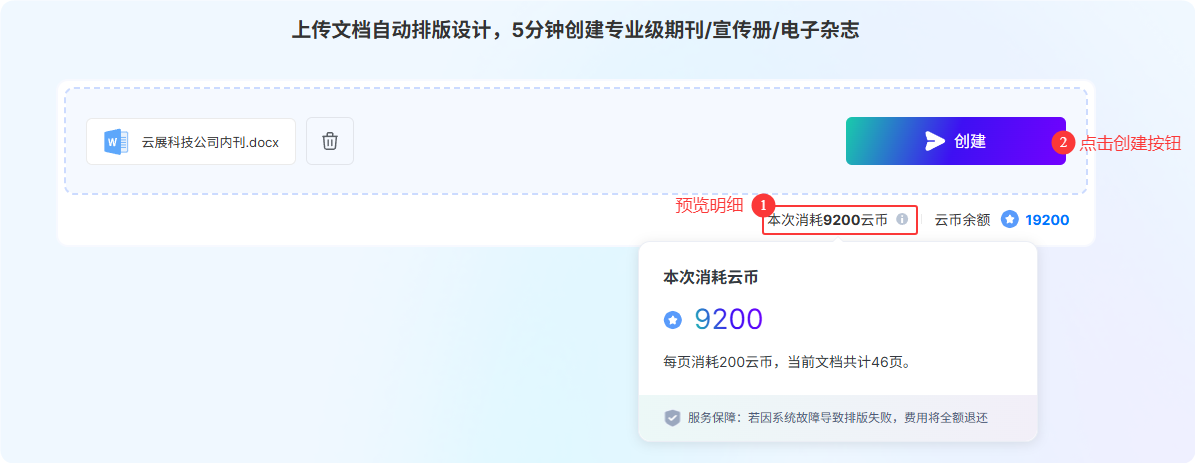The width and height of the screenshot is (1195, 463).
Task: Click the red circle numbered 1
Action: coord(763,205)
